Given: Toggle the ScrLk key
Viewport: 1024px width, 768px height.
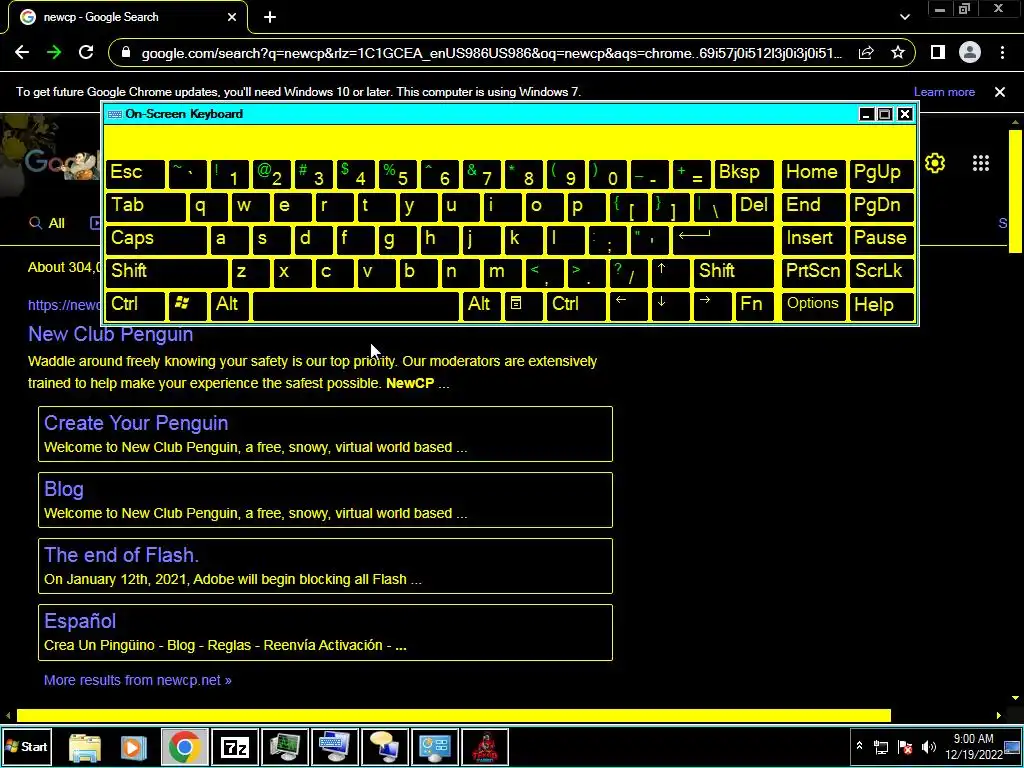Looking at the screenshot, I should click(x=881, y=272).
